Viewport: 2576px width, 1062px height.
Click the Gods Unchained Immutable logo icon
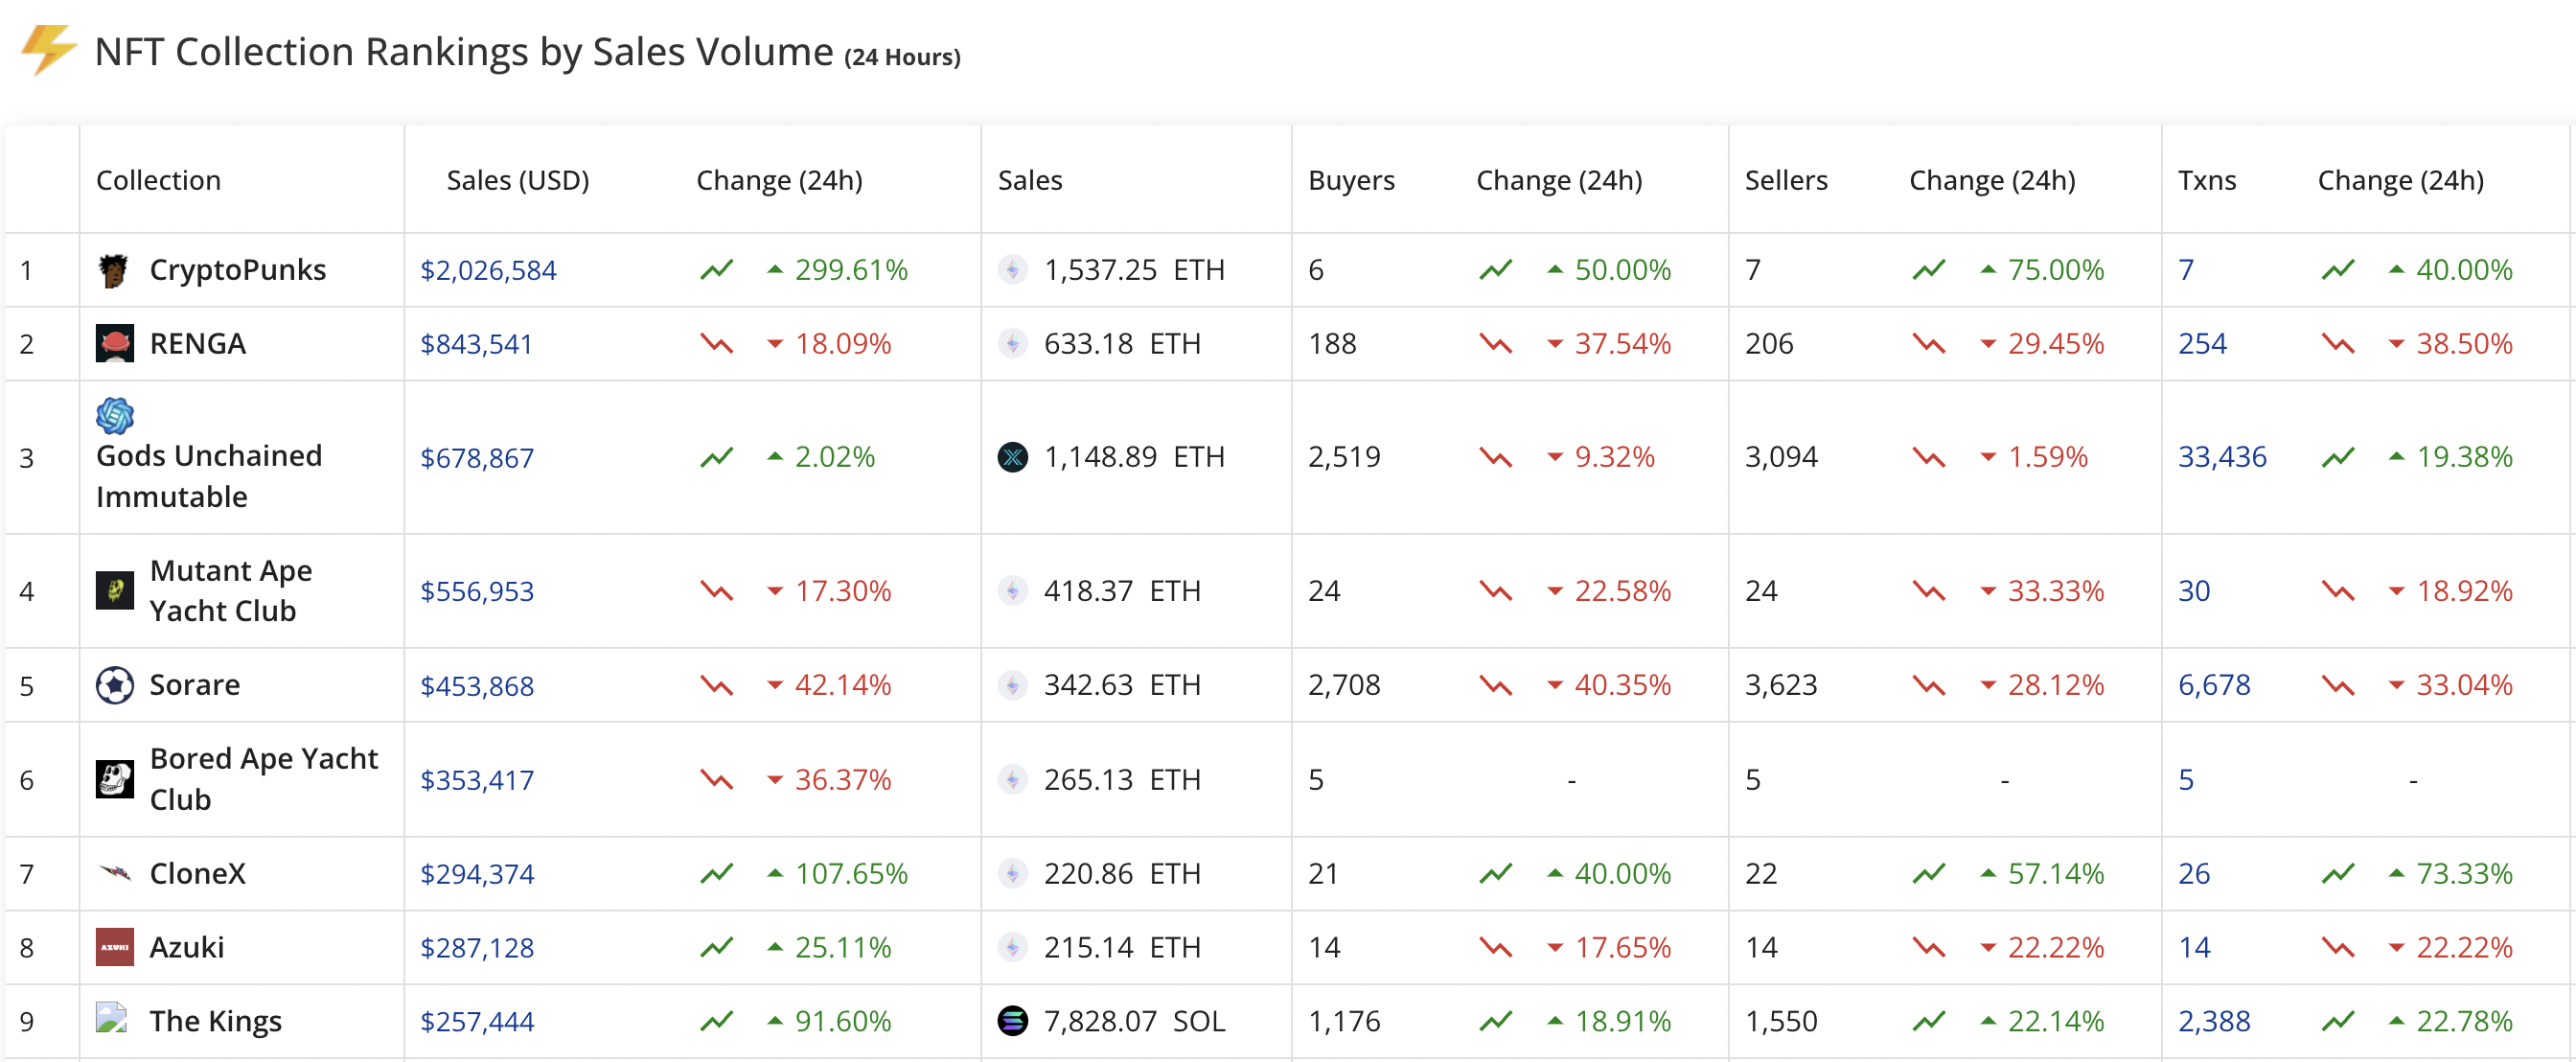point(114,415)
